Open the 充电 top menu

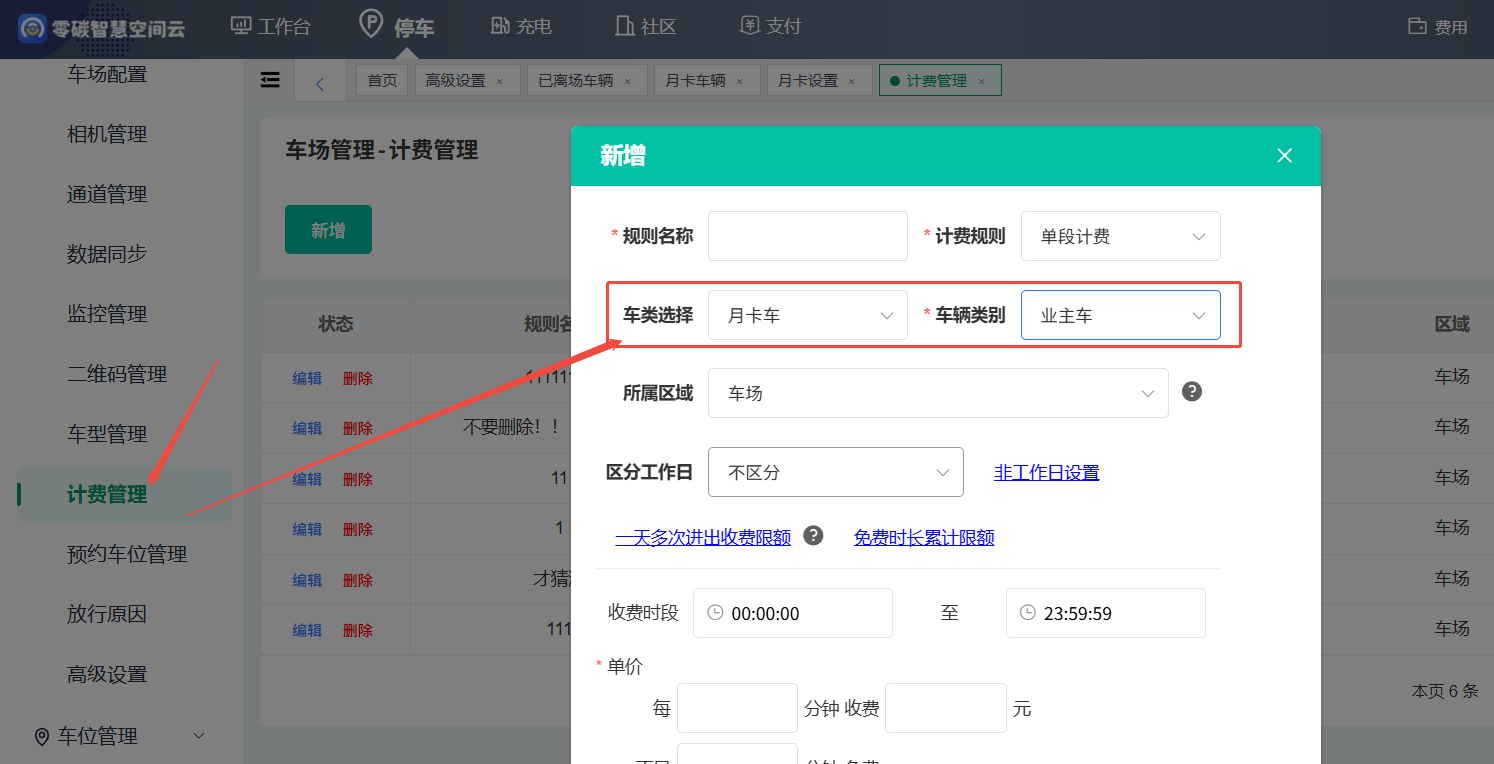521,26
